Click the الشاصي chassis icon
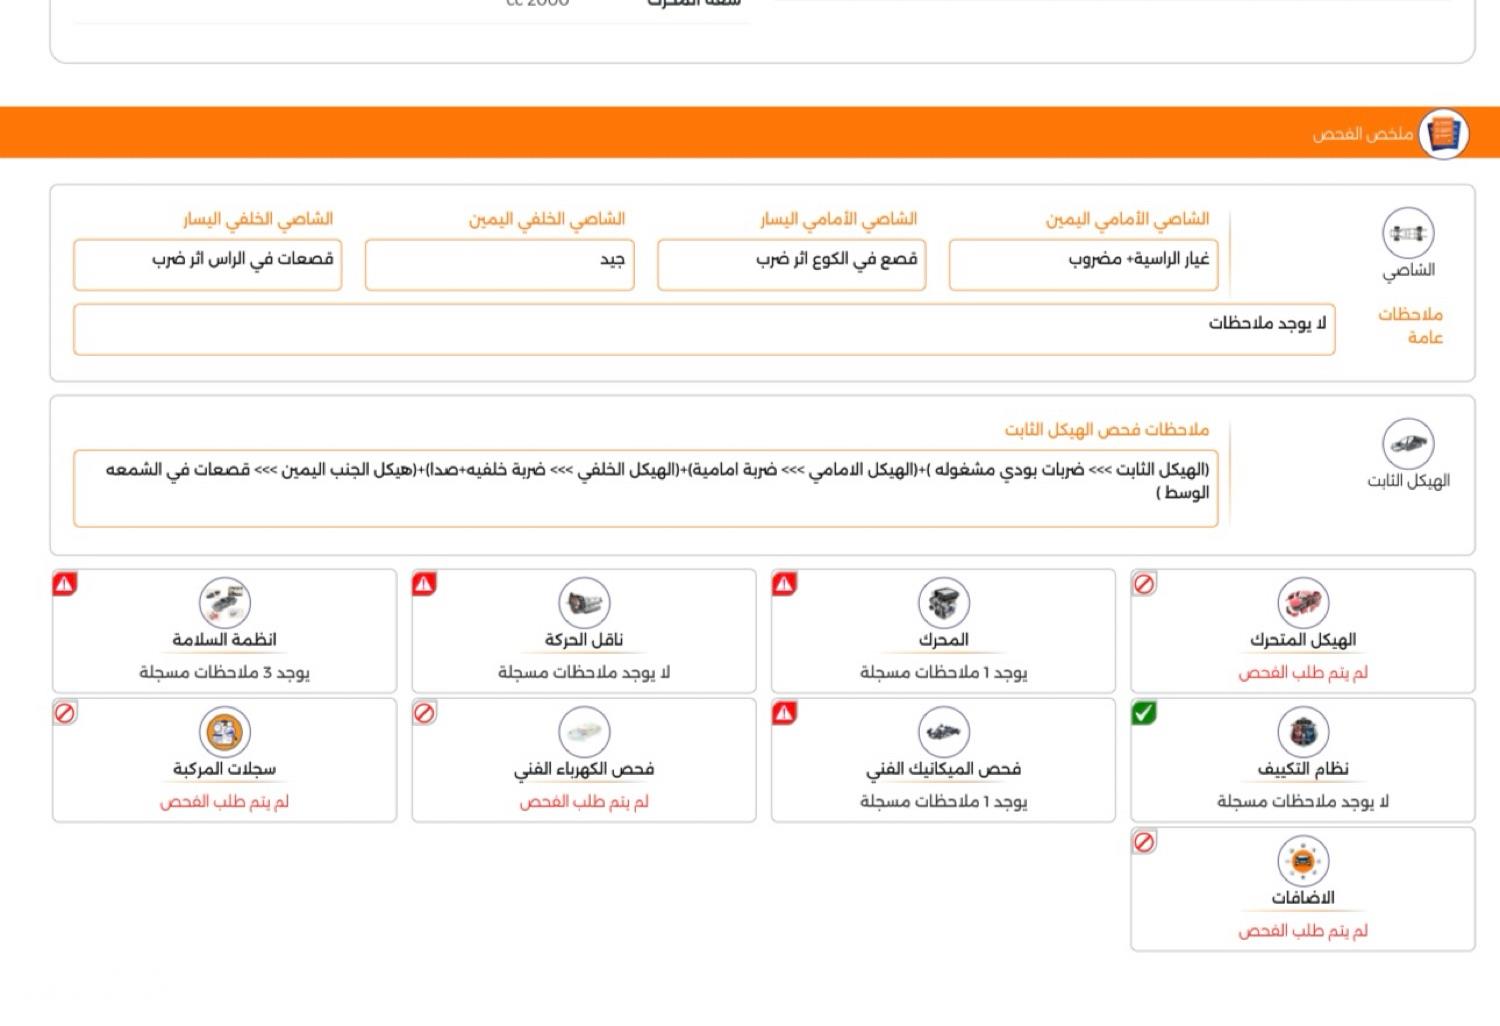Viewport: 1500px width, 1026px height. pyautogui.click(x=1408, y=233)
